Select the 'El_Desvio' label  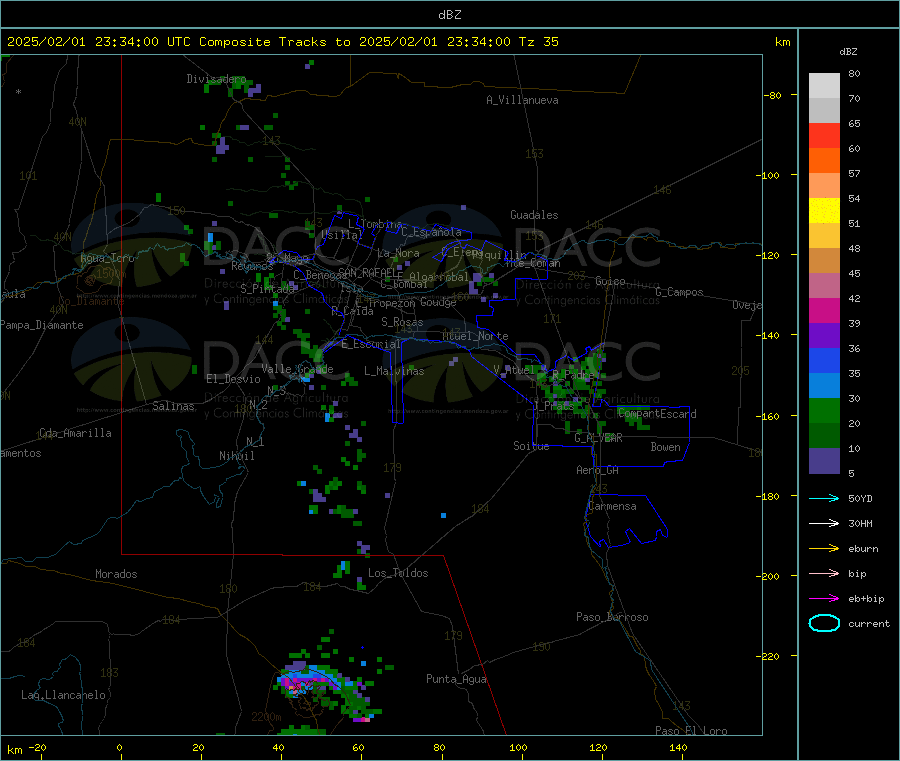click(234, 379)
